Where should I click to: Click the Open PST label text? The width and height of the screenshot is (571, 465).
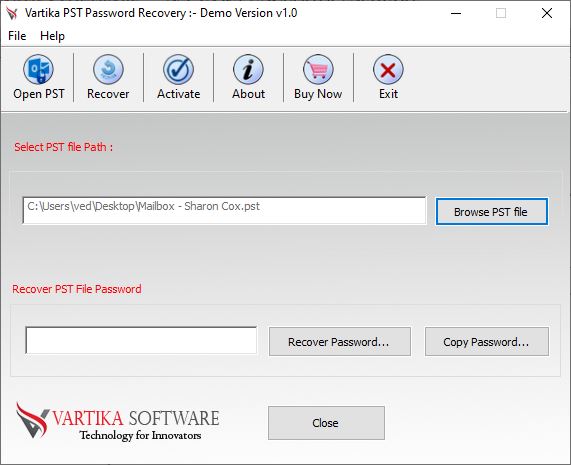[x=39, y=94]
